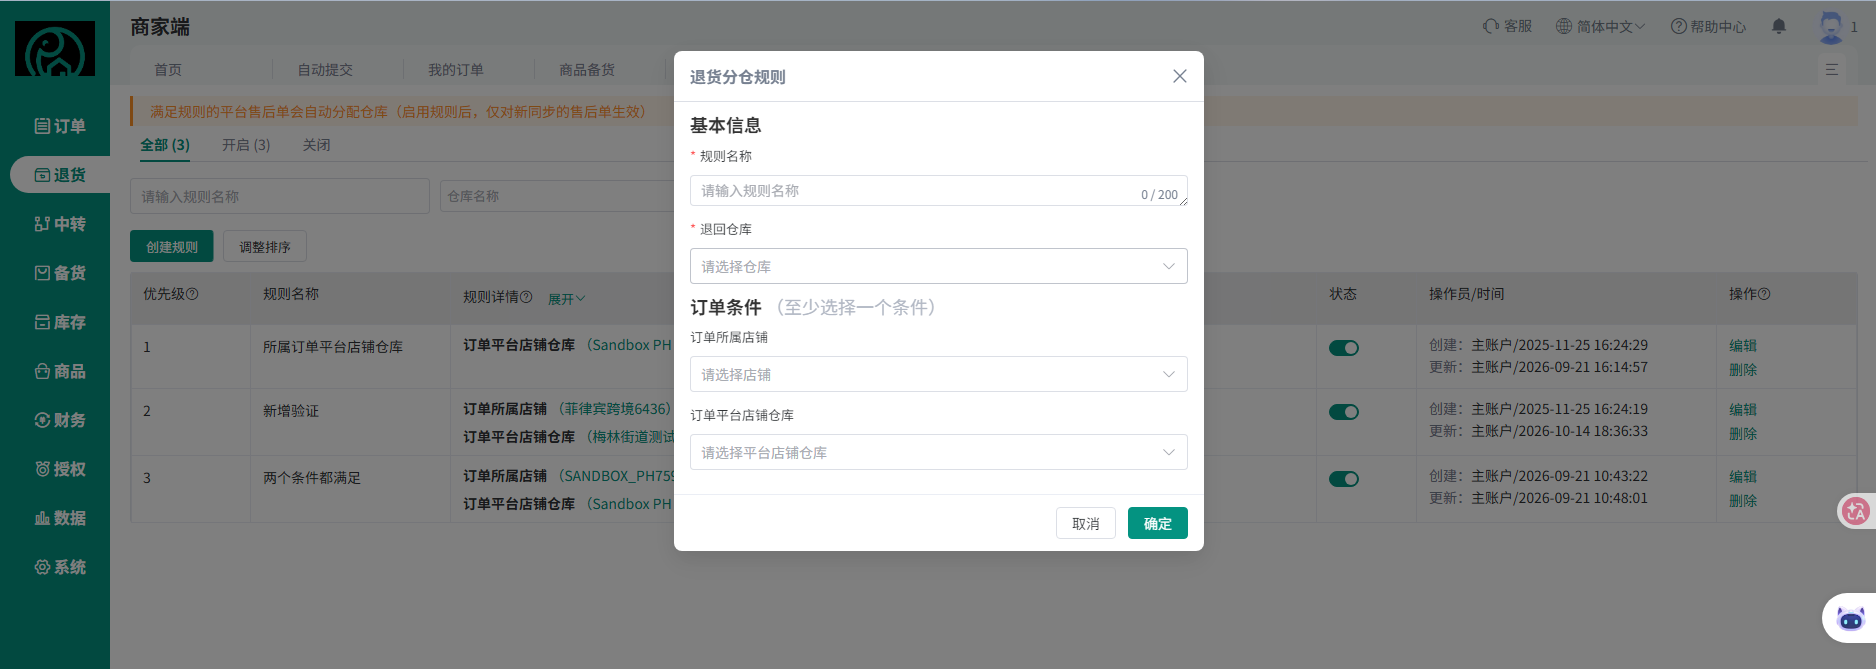Toggle status switch for rule 所属订单平台店铺仓库
The image size is (1876, 669).
[x=1344, y=348]
